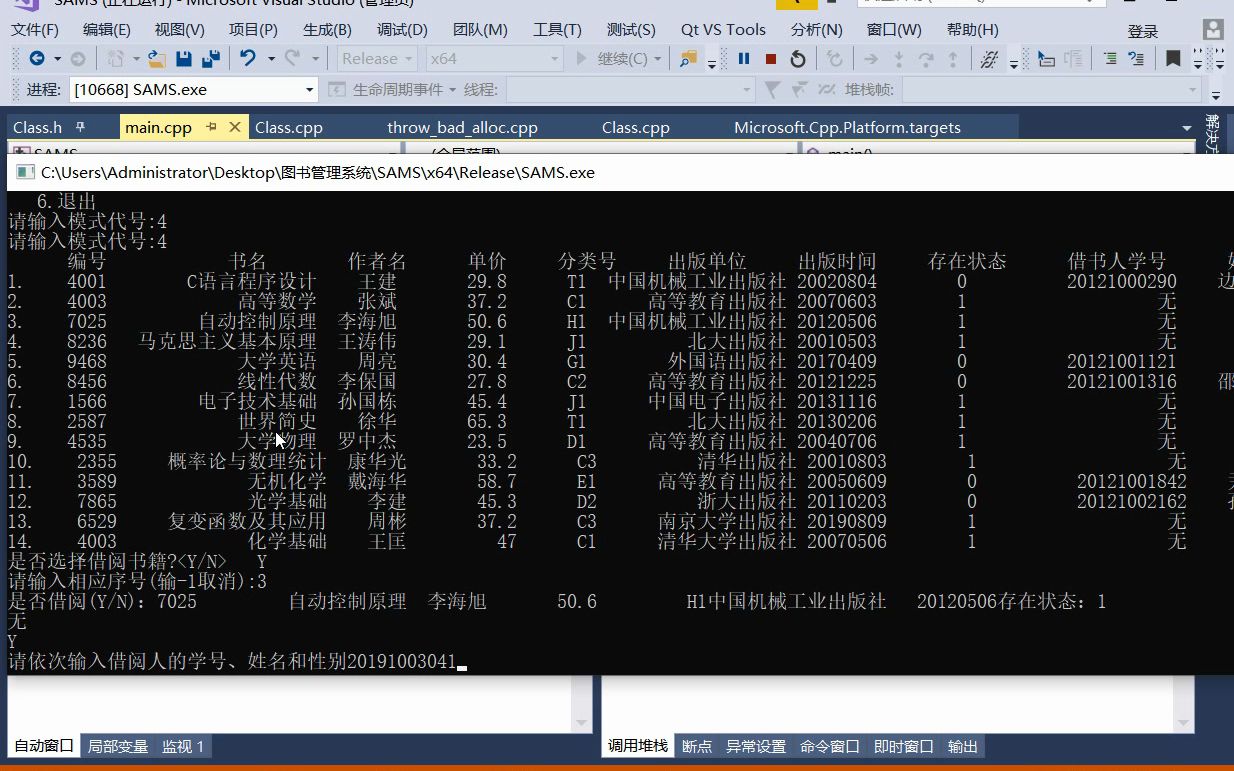Restart the debug session icon
The width and height of the screenshot is (1234, 771).
(x=797, y=59)
